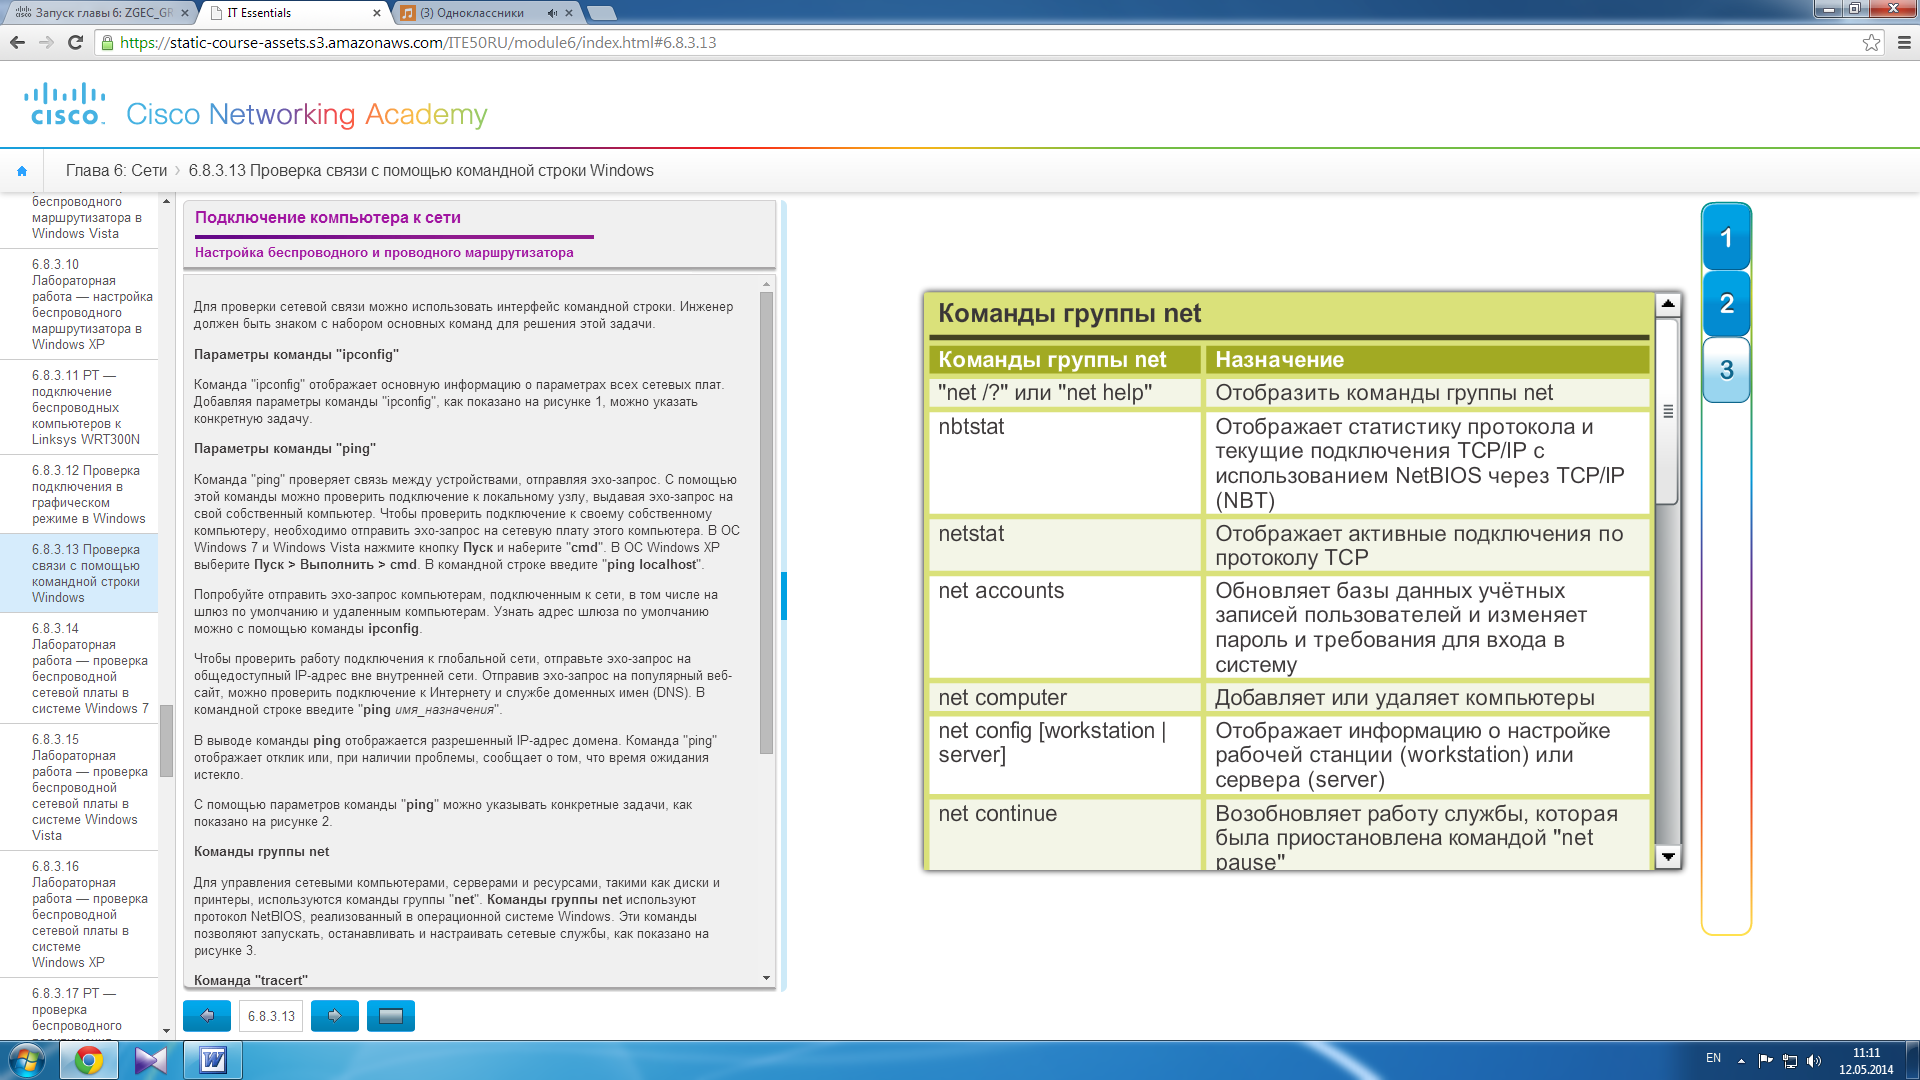Close the IT Essentials tab
The height and width of the screenshot is (1080, 1920).
click(x=377, y=13)
